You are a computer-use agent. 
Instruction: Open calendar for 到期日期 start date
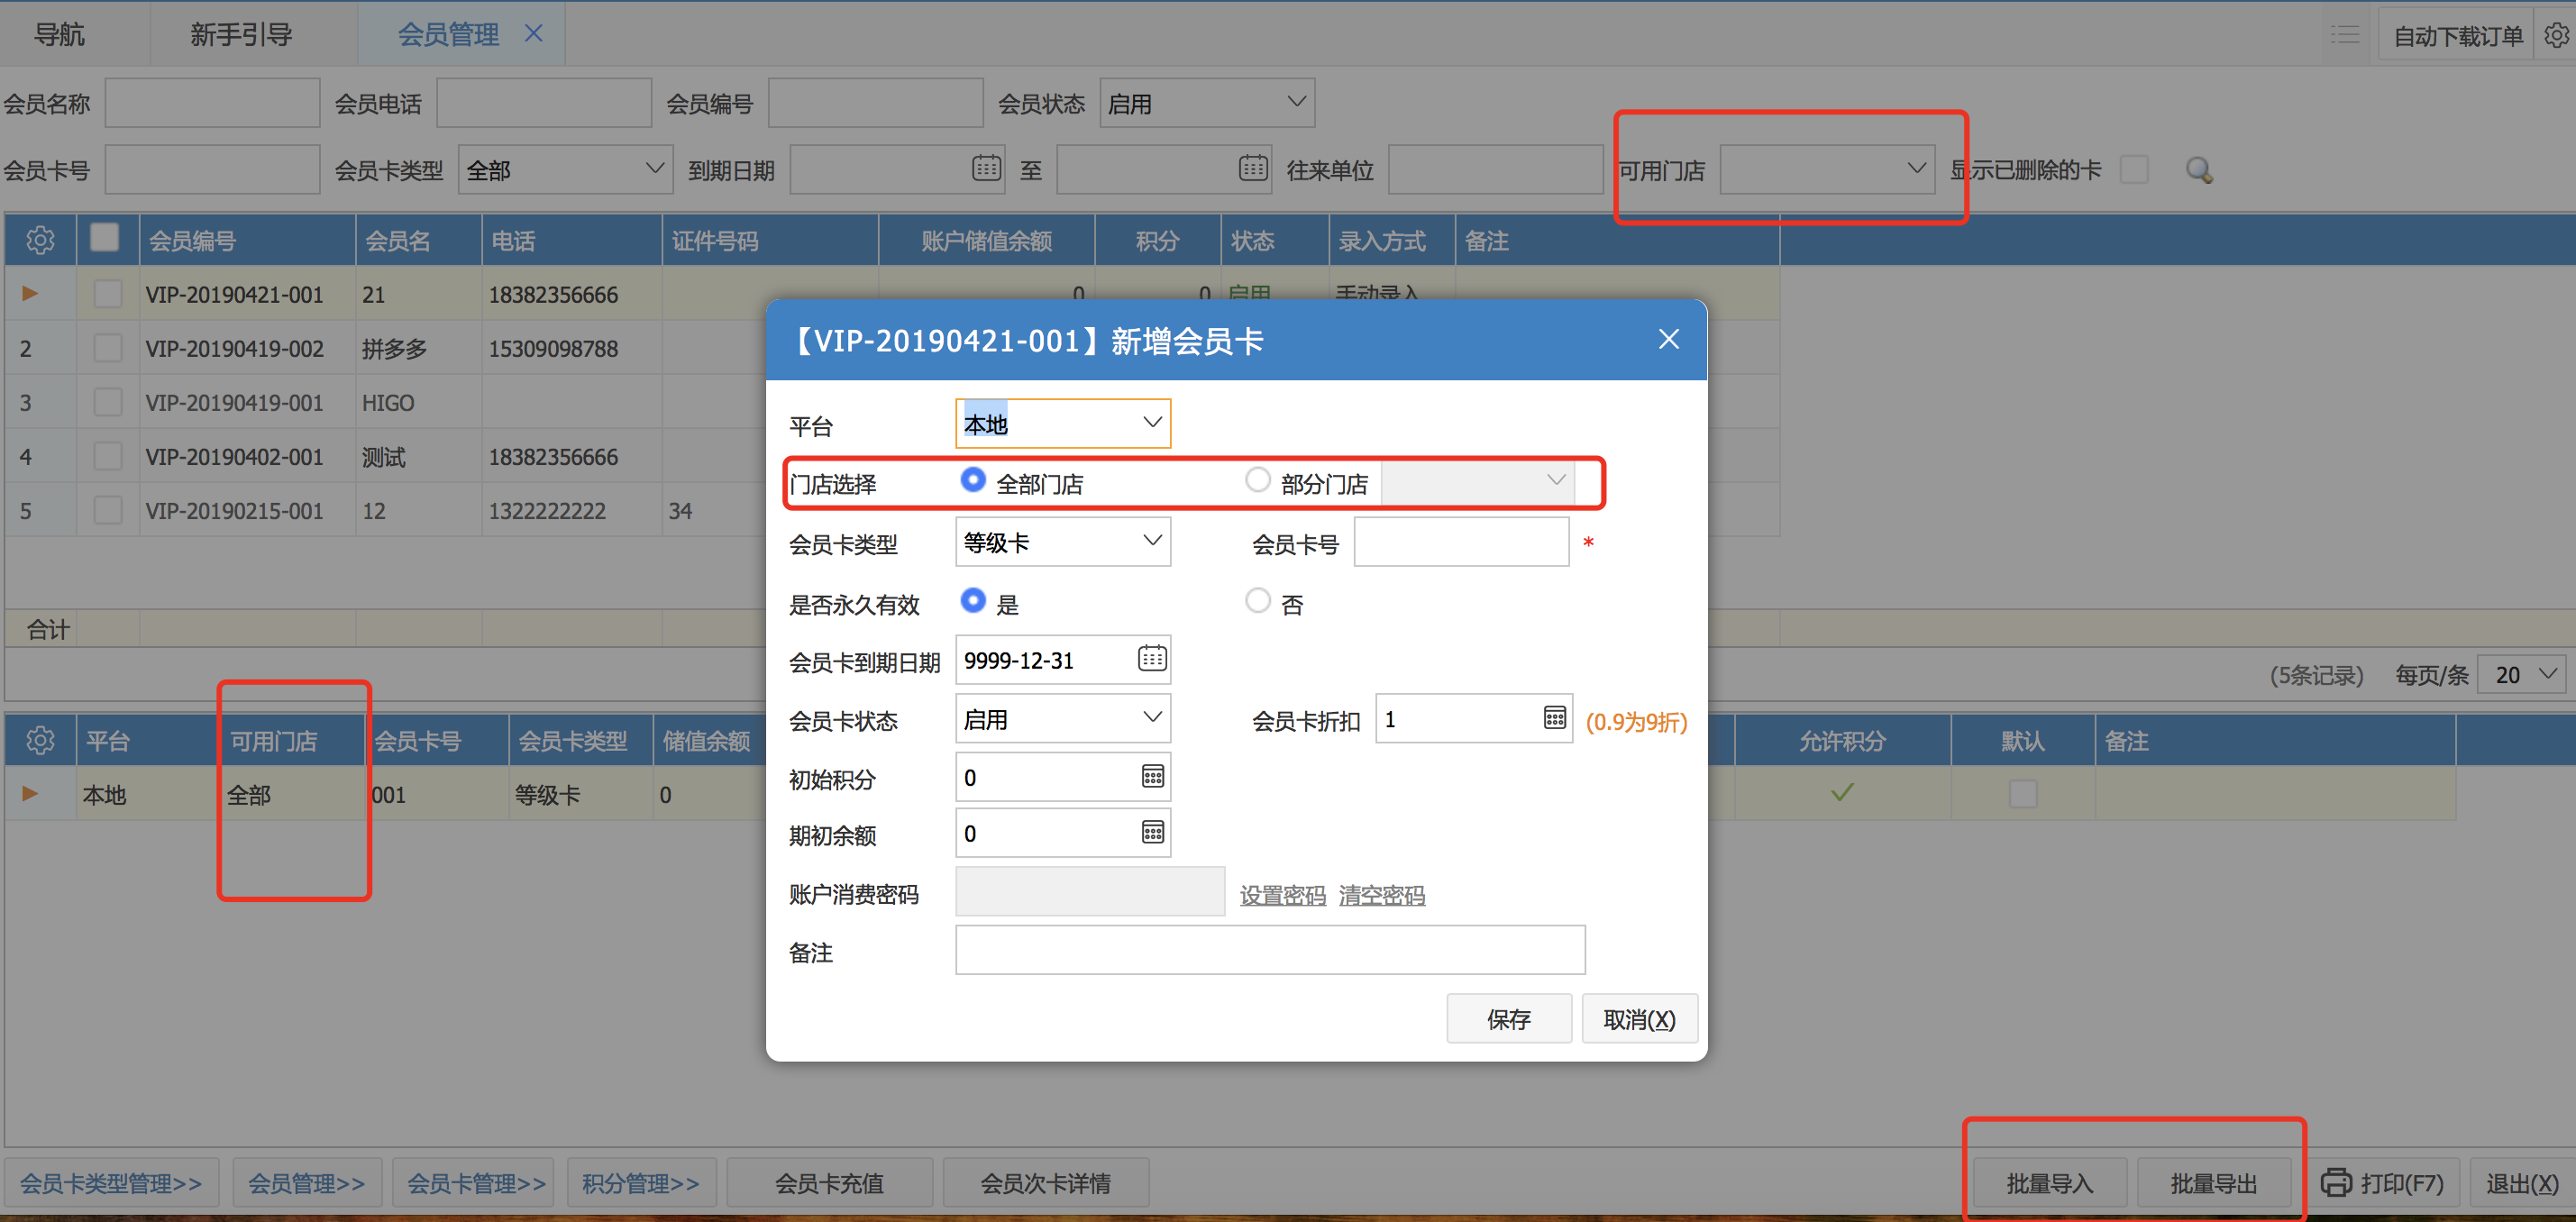coord(986,168)
